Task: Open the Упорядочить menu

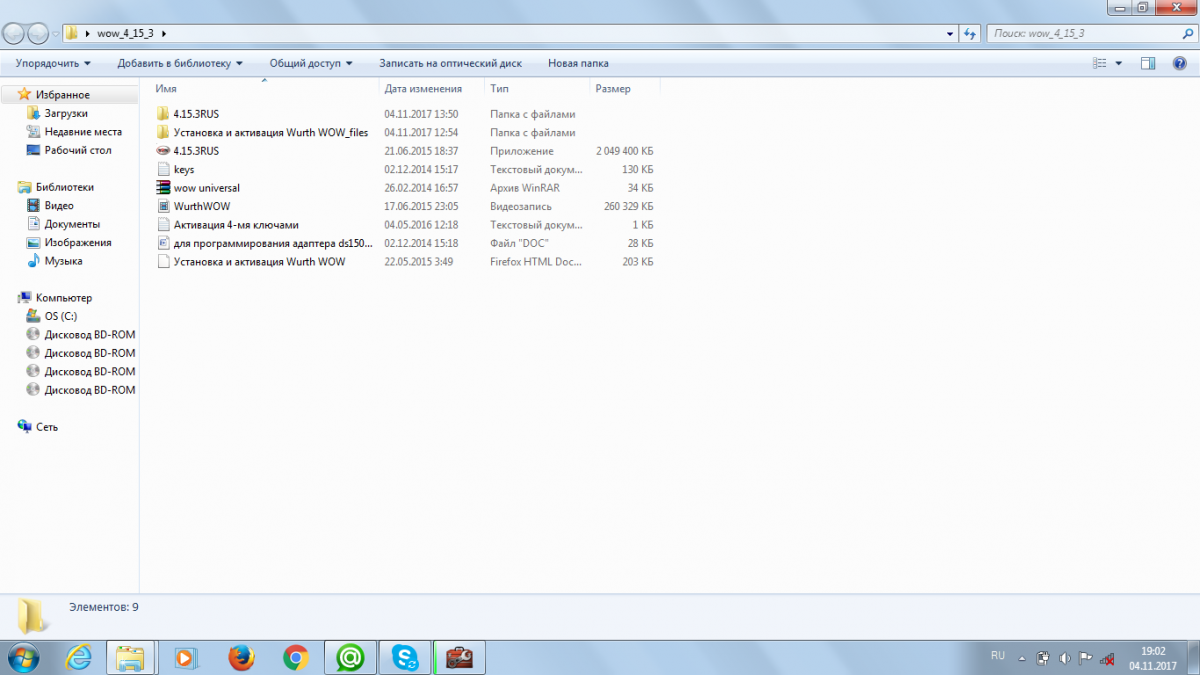Action: [x=53, y=63]
